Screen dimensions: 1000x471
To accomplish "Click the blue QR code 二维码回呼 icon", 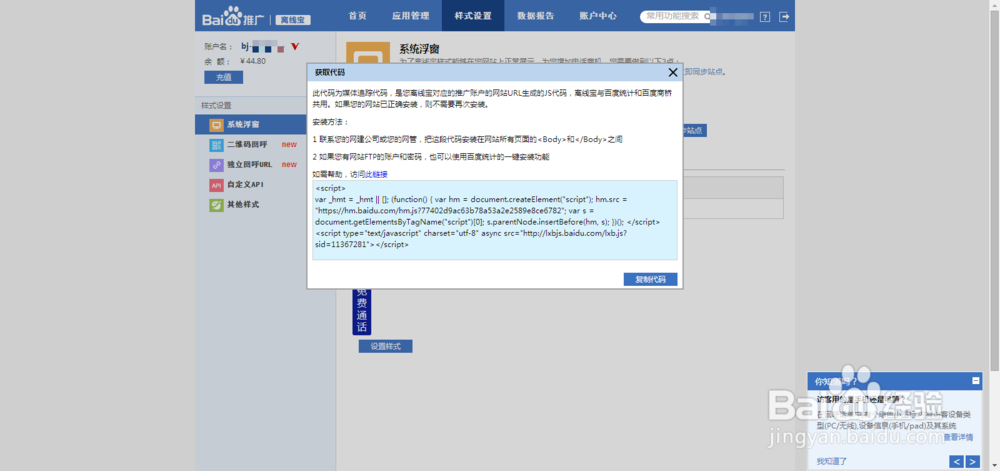I will click(x=217, y=145).
